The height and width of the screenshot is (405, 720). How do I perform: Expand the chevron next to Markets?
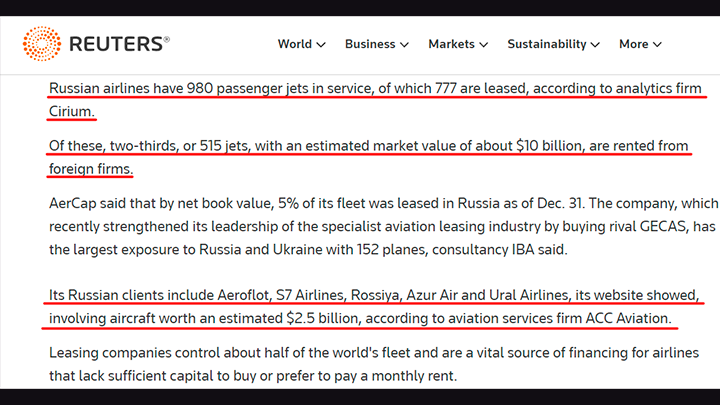pyautogui.click(x=483, y=45)
